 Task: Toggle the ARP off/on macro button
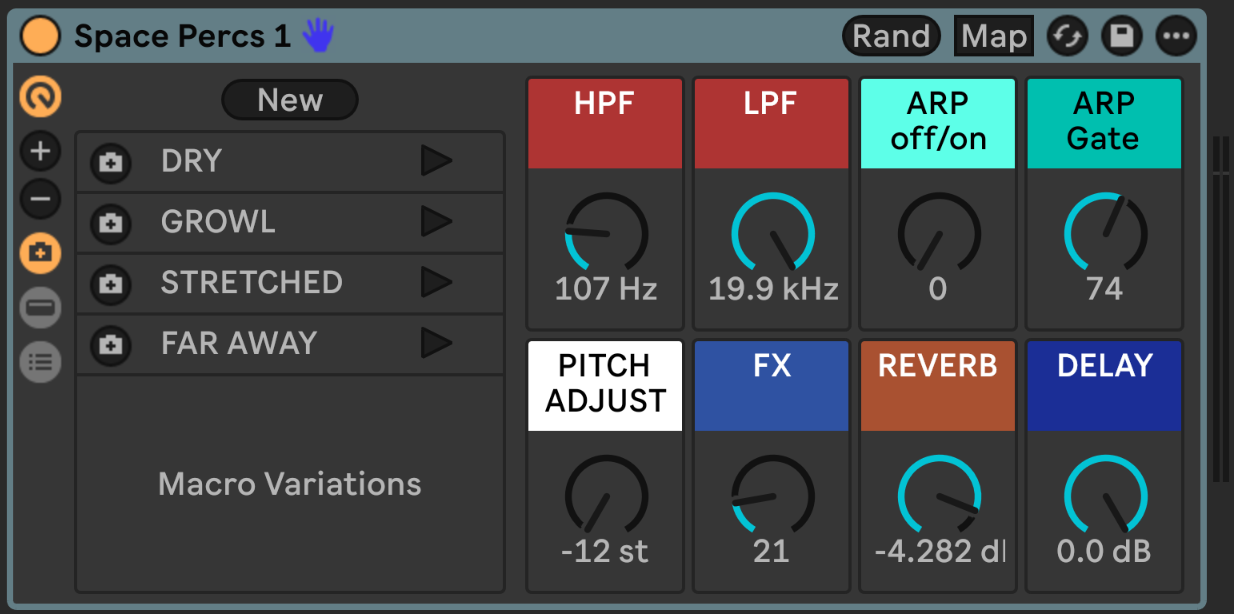pyautogui.click(x=937, y=122)
